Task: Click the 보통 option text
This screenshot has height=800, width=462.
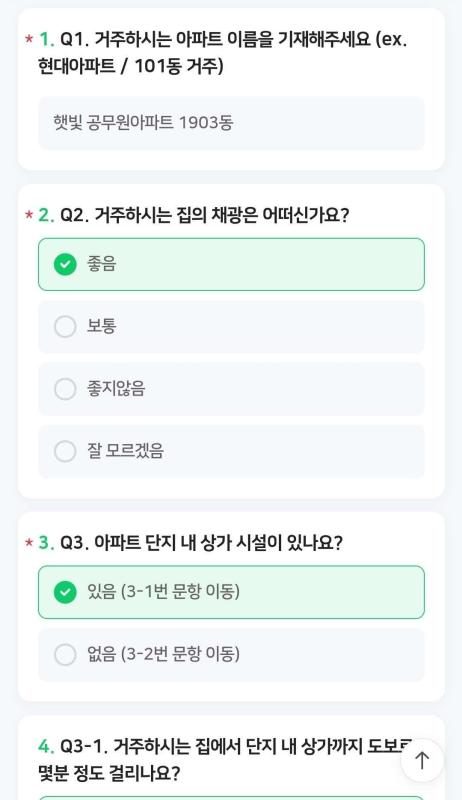Action: [101, 327]
